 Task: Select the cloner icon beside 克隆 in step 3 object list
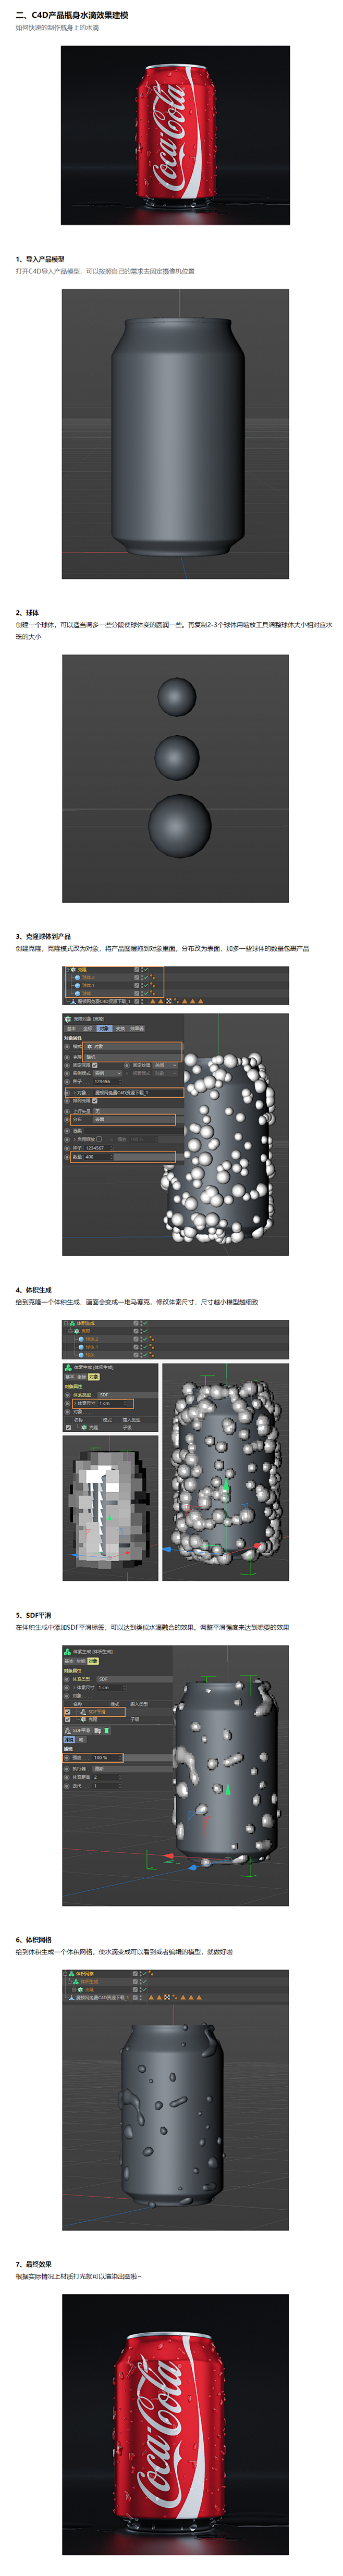(x=74, y=969)
